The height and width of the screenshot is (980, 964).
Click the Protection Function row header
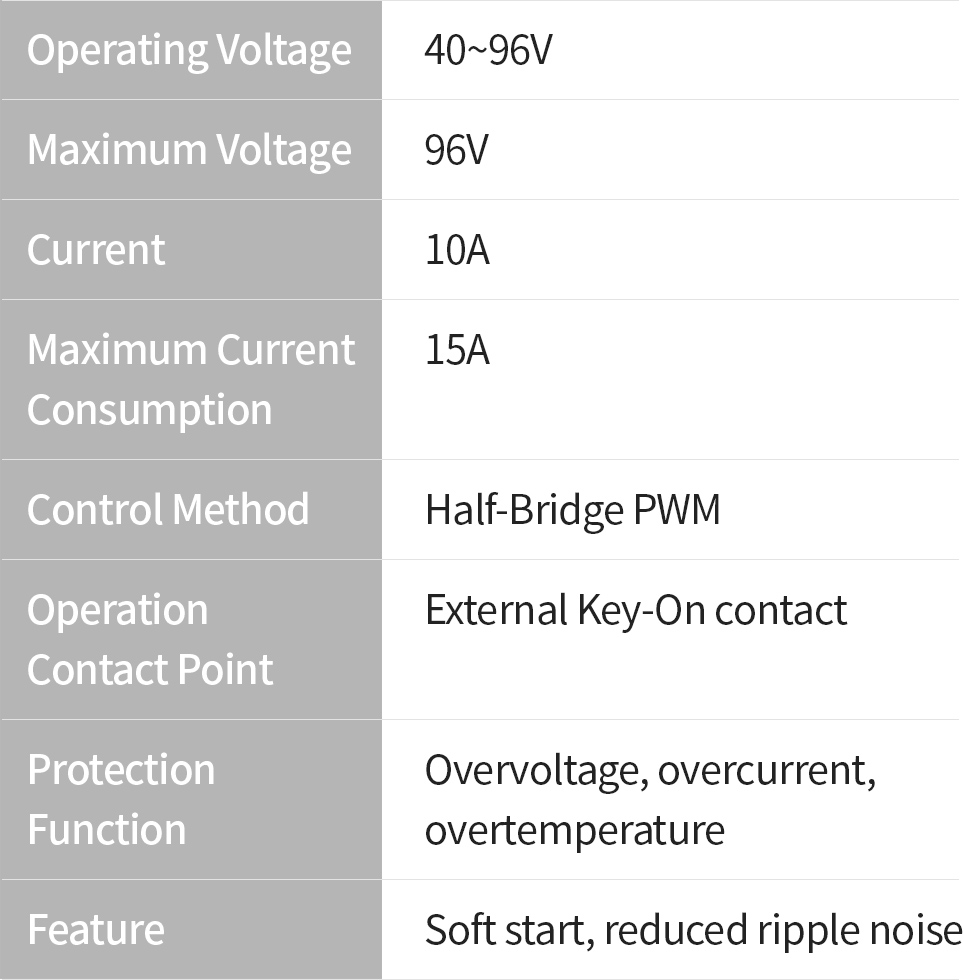121,799
